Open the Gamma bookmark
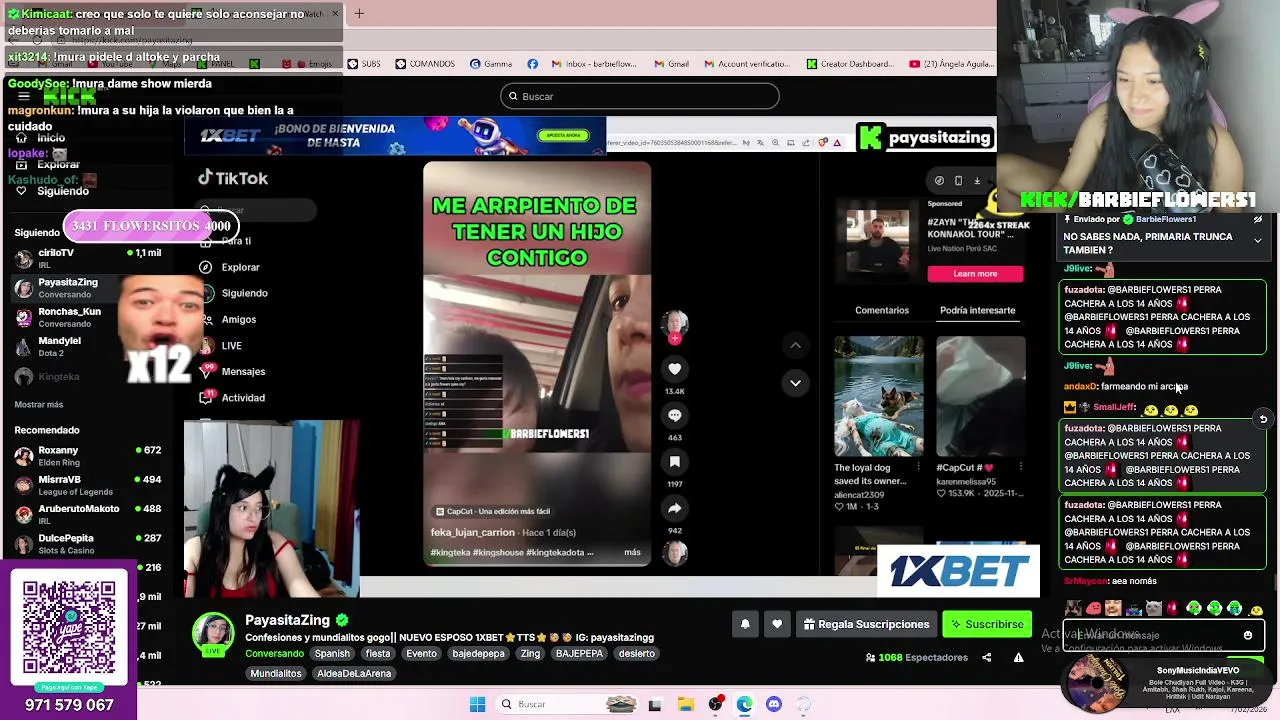This screenshot has height=720, width=1280. click(x=491, y=64)
